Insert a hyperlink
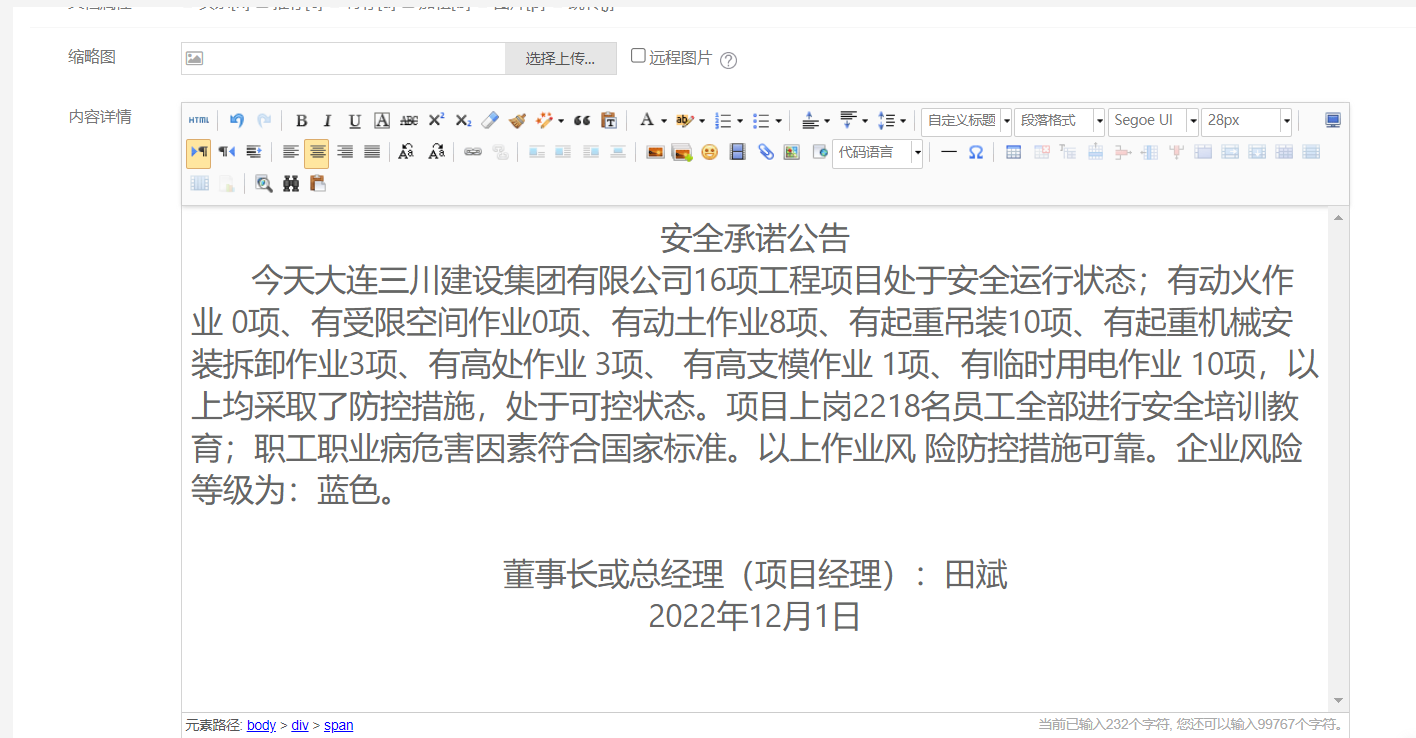 point(472,152)
